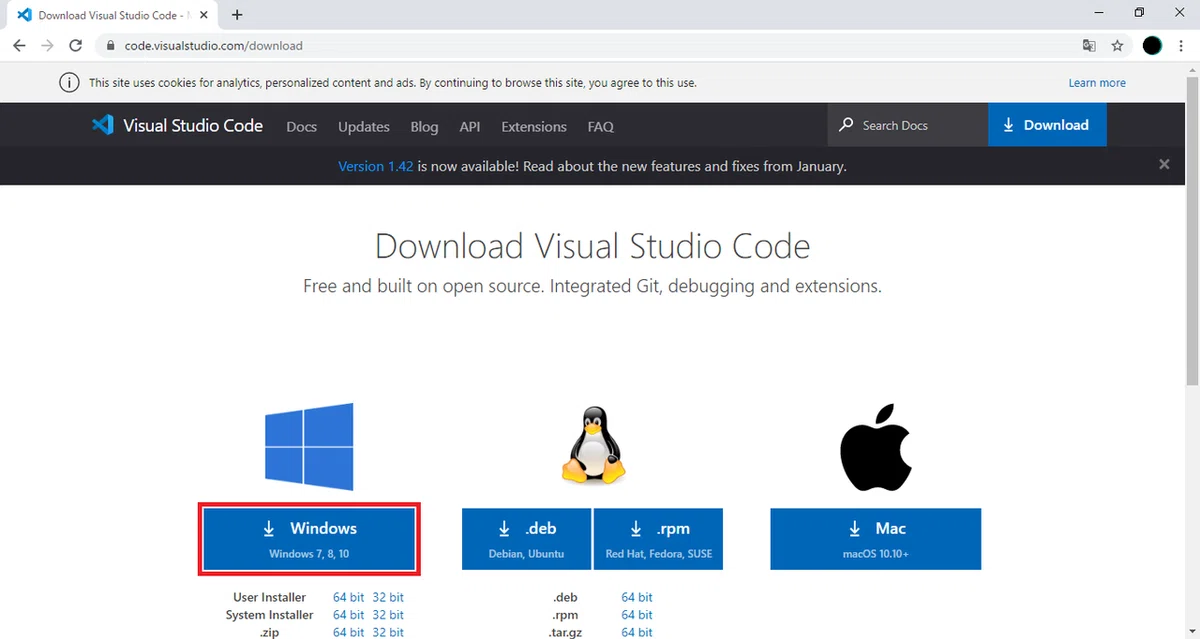The height and width of the screenshot is (639, 1200).
Task: Open the Learn more cookie link
Action: [x=1097, y=83]
